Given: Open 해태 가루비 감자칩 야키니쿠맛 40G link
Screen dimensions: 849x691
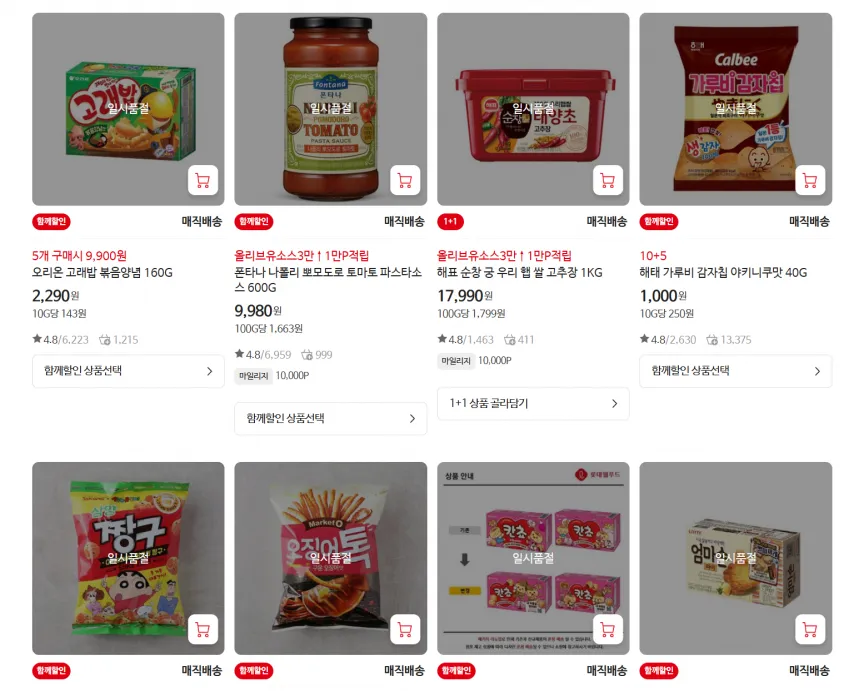Looking at the screenshot, I should (723, 272).
